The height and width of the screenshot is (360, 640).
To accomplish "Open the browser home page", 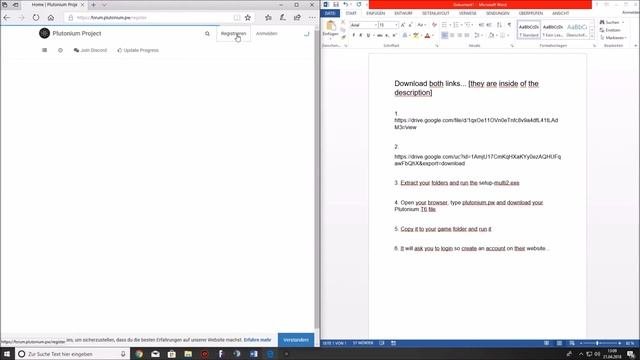I will point(51,18).
